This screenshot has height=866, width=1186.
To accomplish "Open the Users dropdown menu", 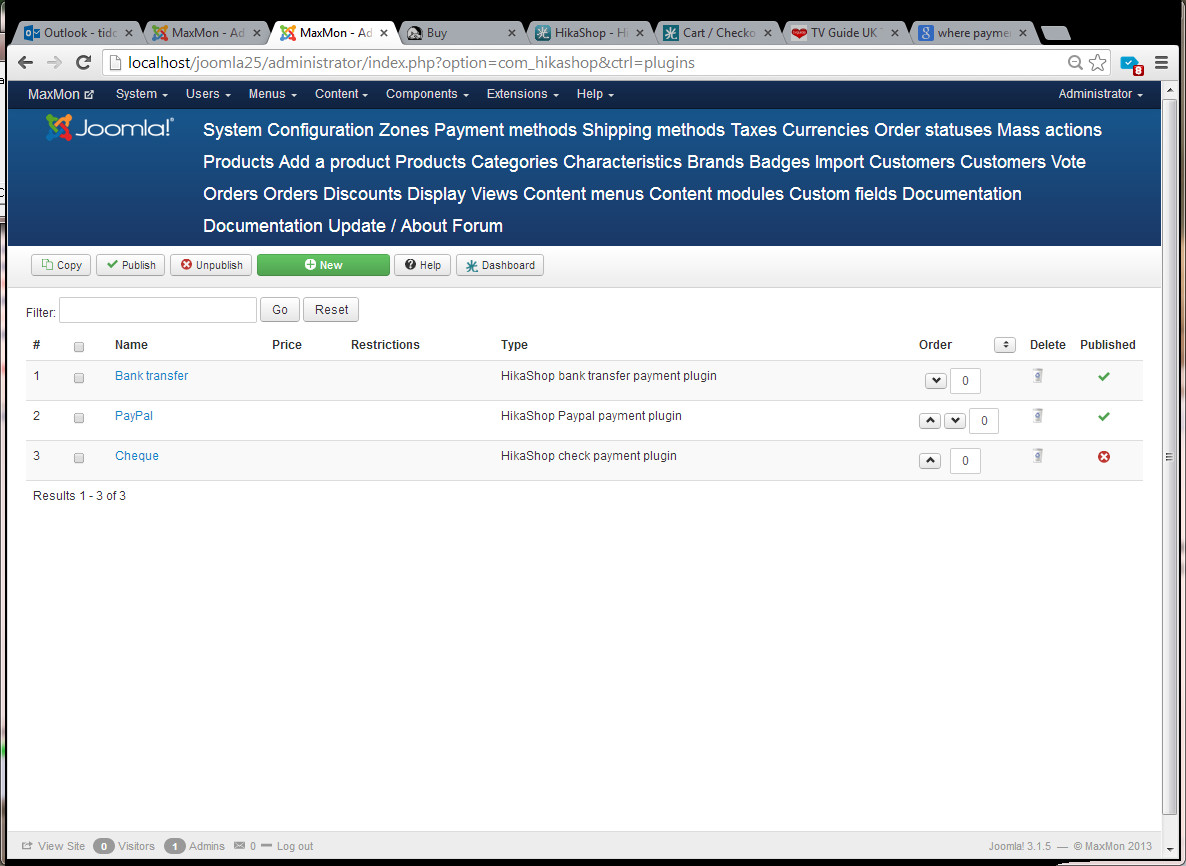I will (208, 94).
